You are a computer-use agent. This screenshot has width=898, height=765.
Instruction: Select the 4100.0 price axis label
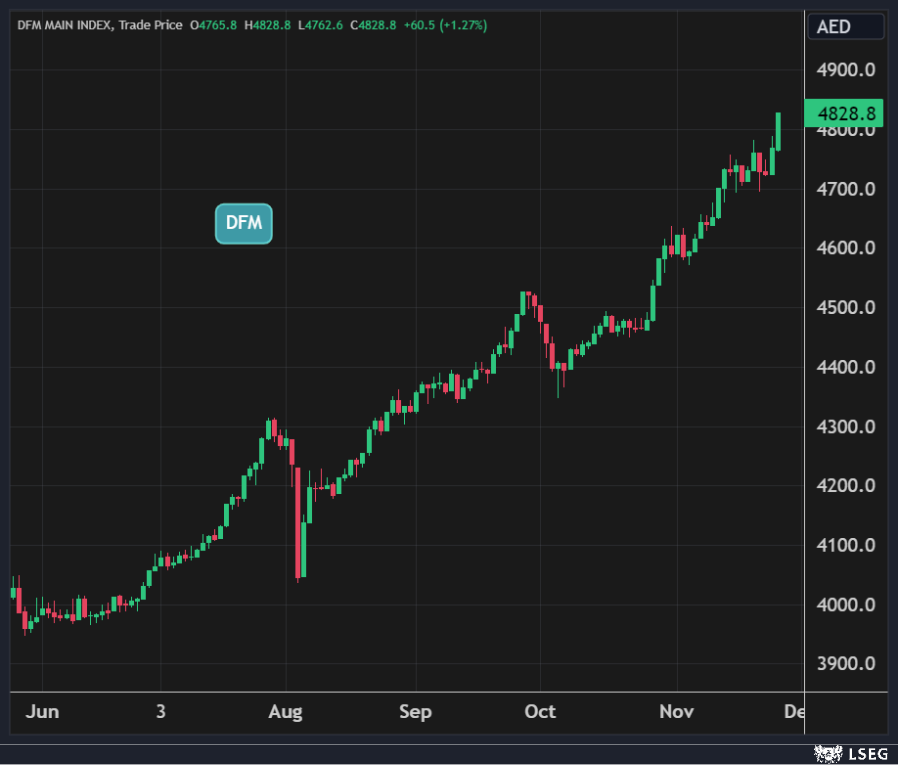846,545
